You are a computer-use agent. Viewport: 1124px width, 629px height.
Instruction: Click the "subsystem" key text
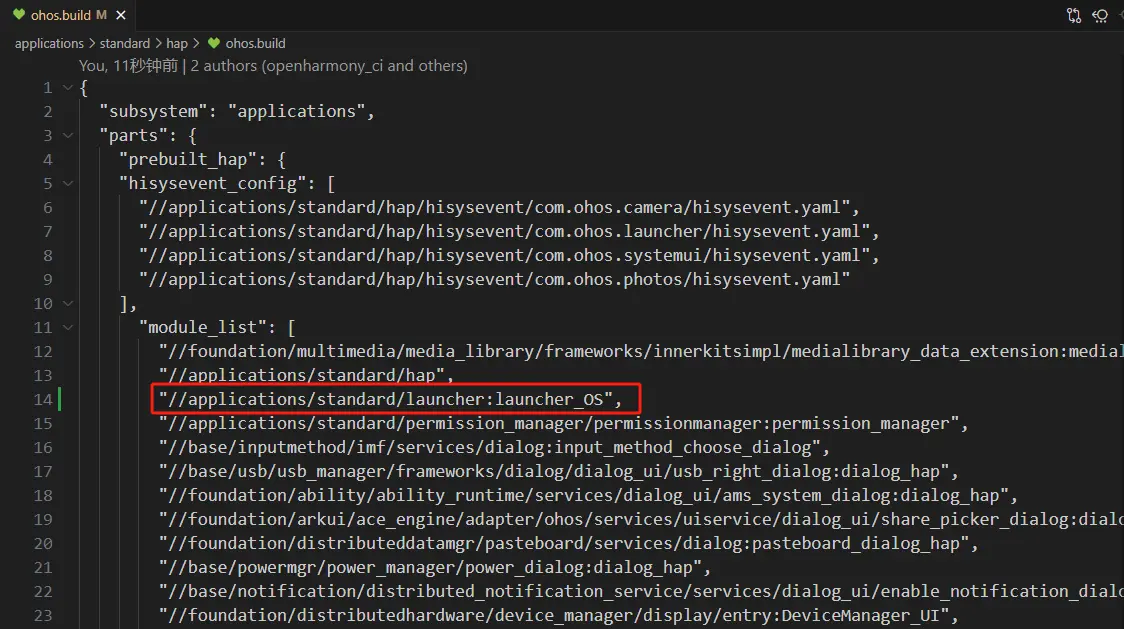coord(153,112)
